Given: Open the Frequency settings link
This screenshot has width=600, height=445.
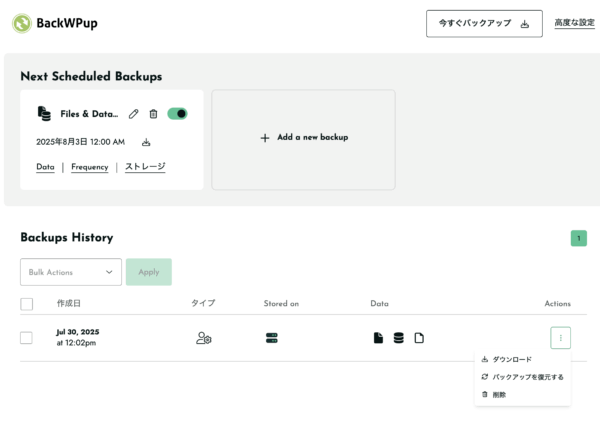Looking at the screenshot, I should pos(90,167).
